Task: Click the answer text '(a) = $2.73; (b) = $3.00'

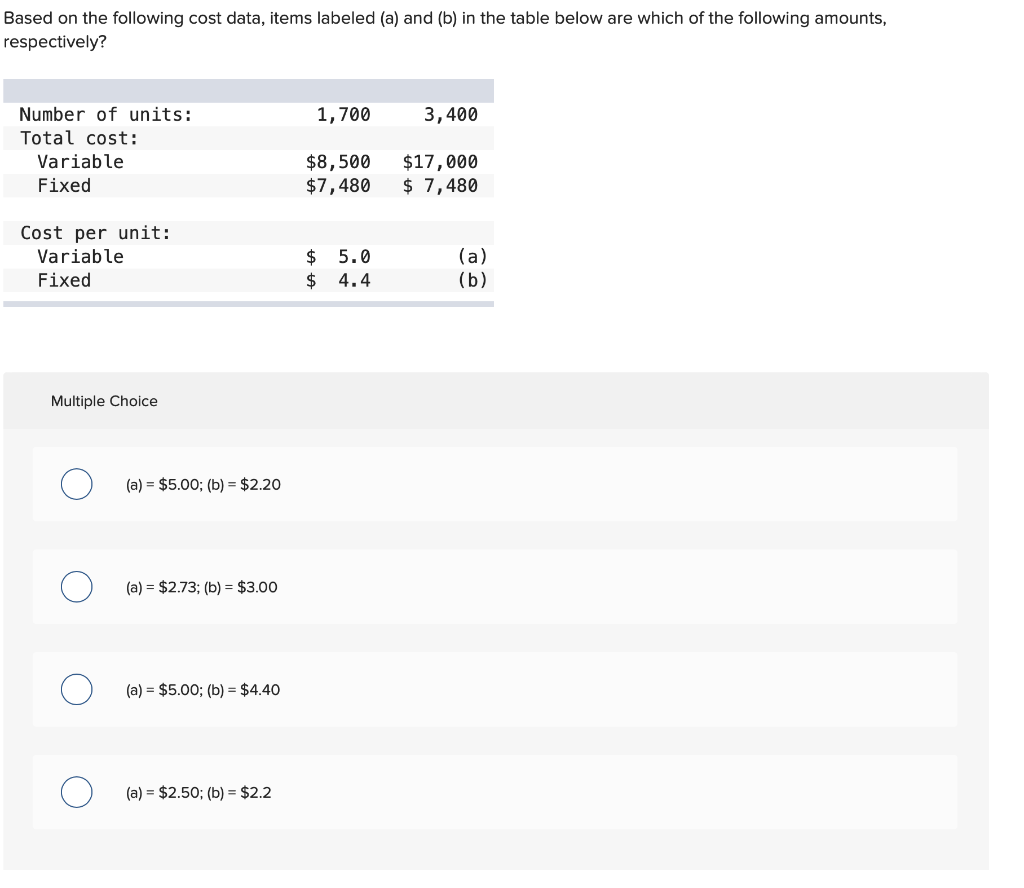Action: pyautogui.click(x=203, y=587)
